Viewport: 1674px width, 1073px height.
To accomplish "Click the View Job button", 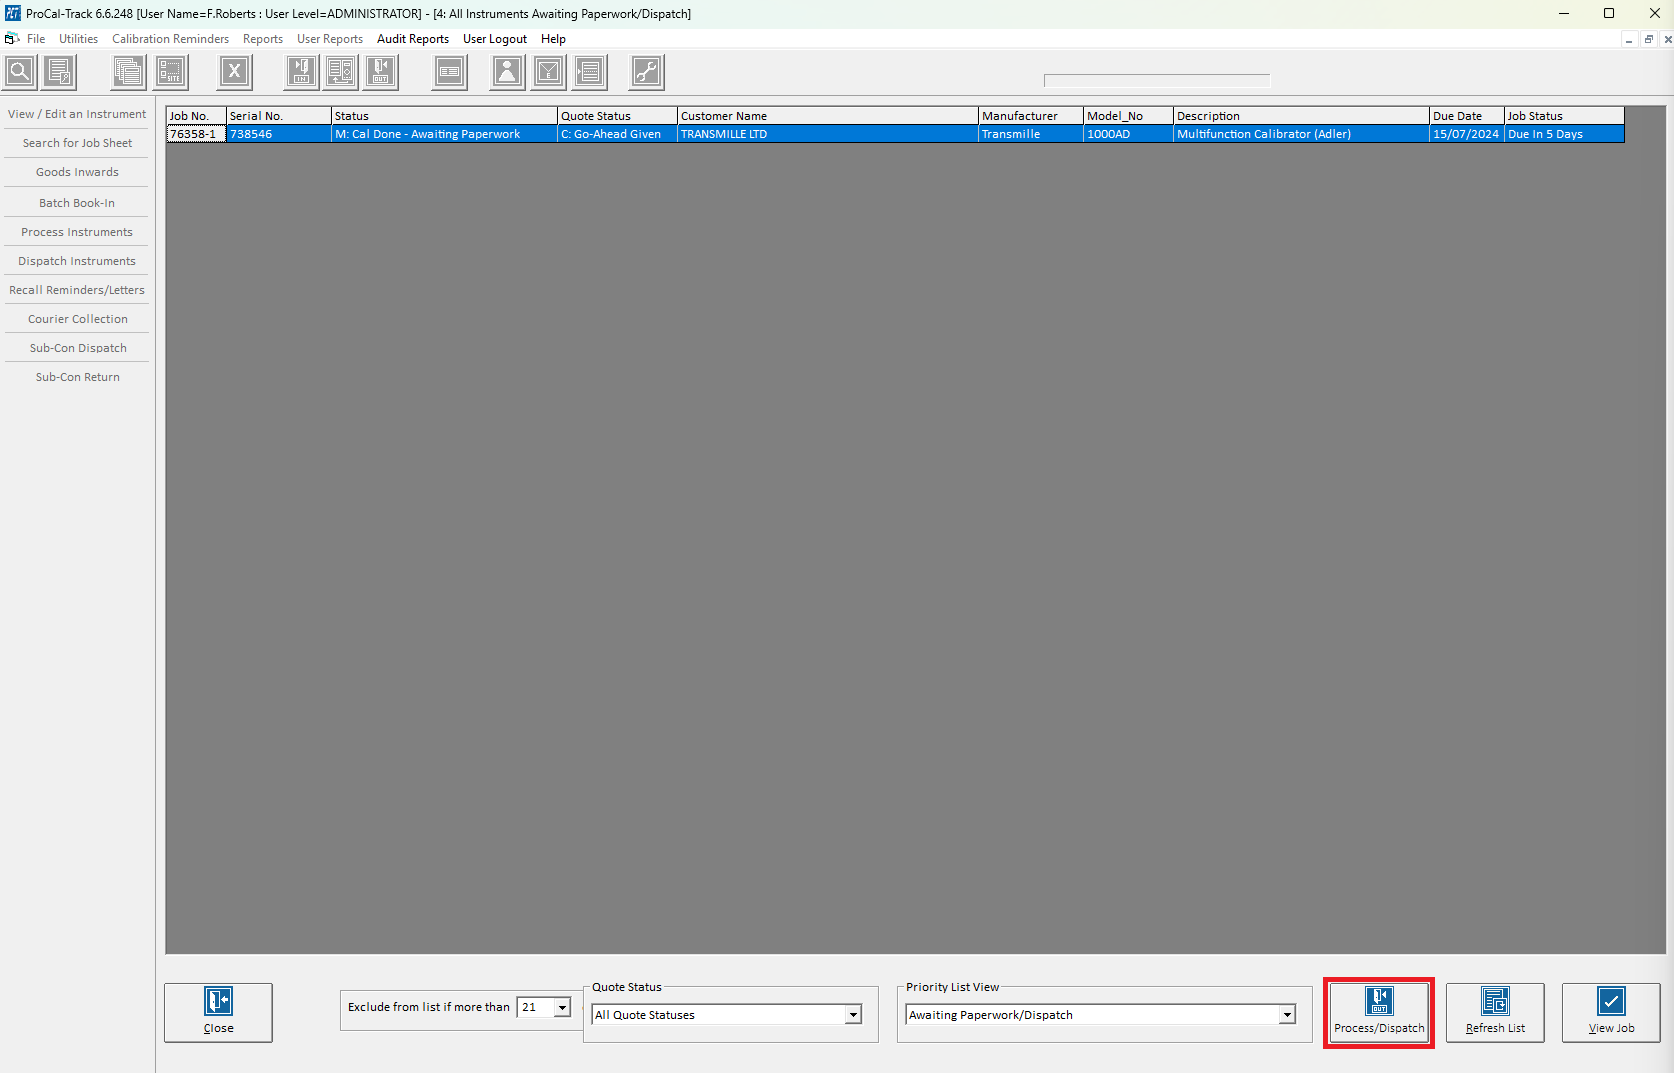I will tap(1611, 1012).
